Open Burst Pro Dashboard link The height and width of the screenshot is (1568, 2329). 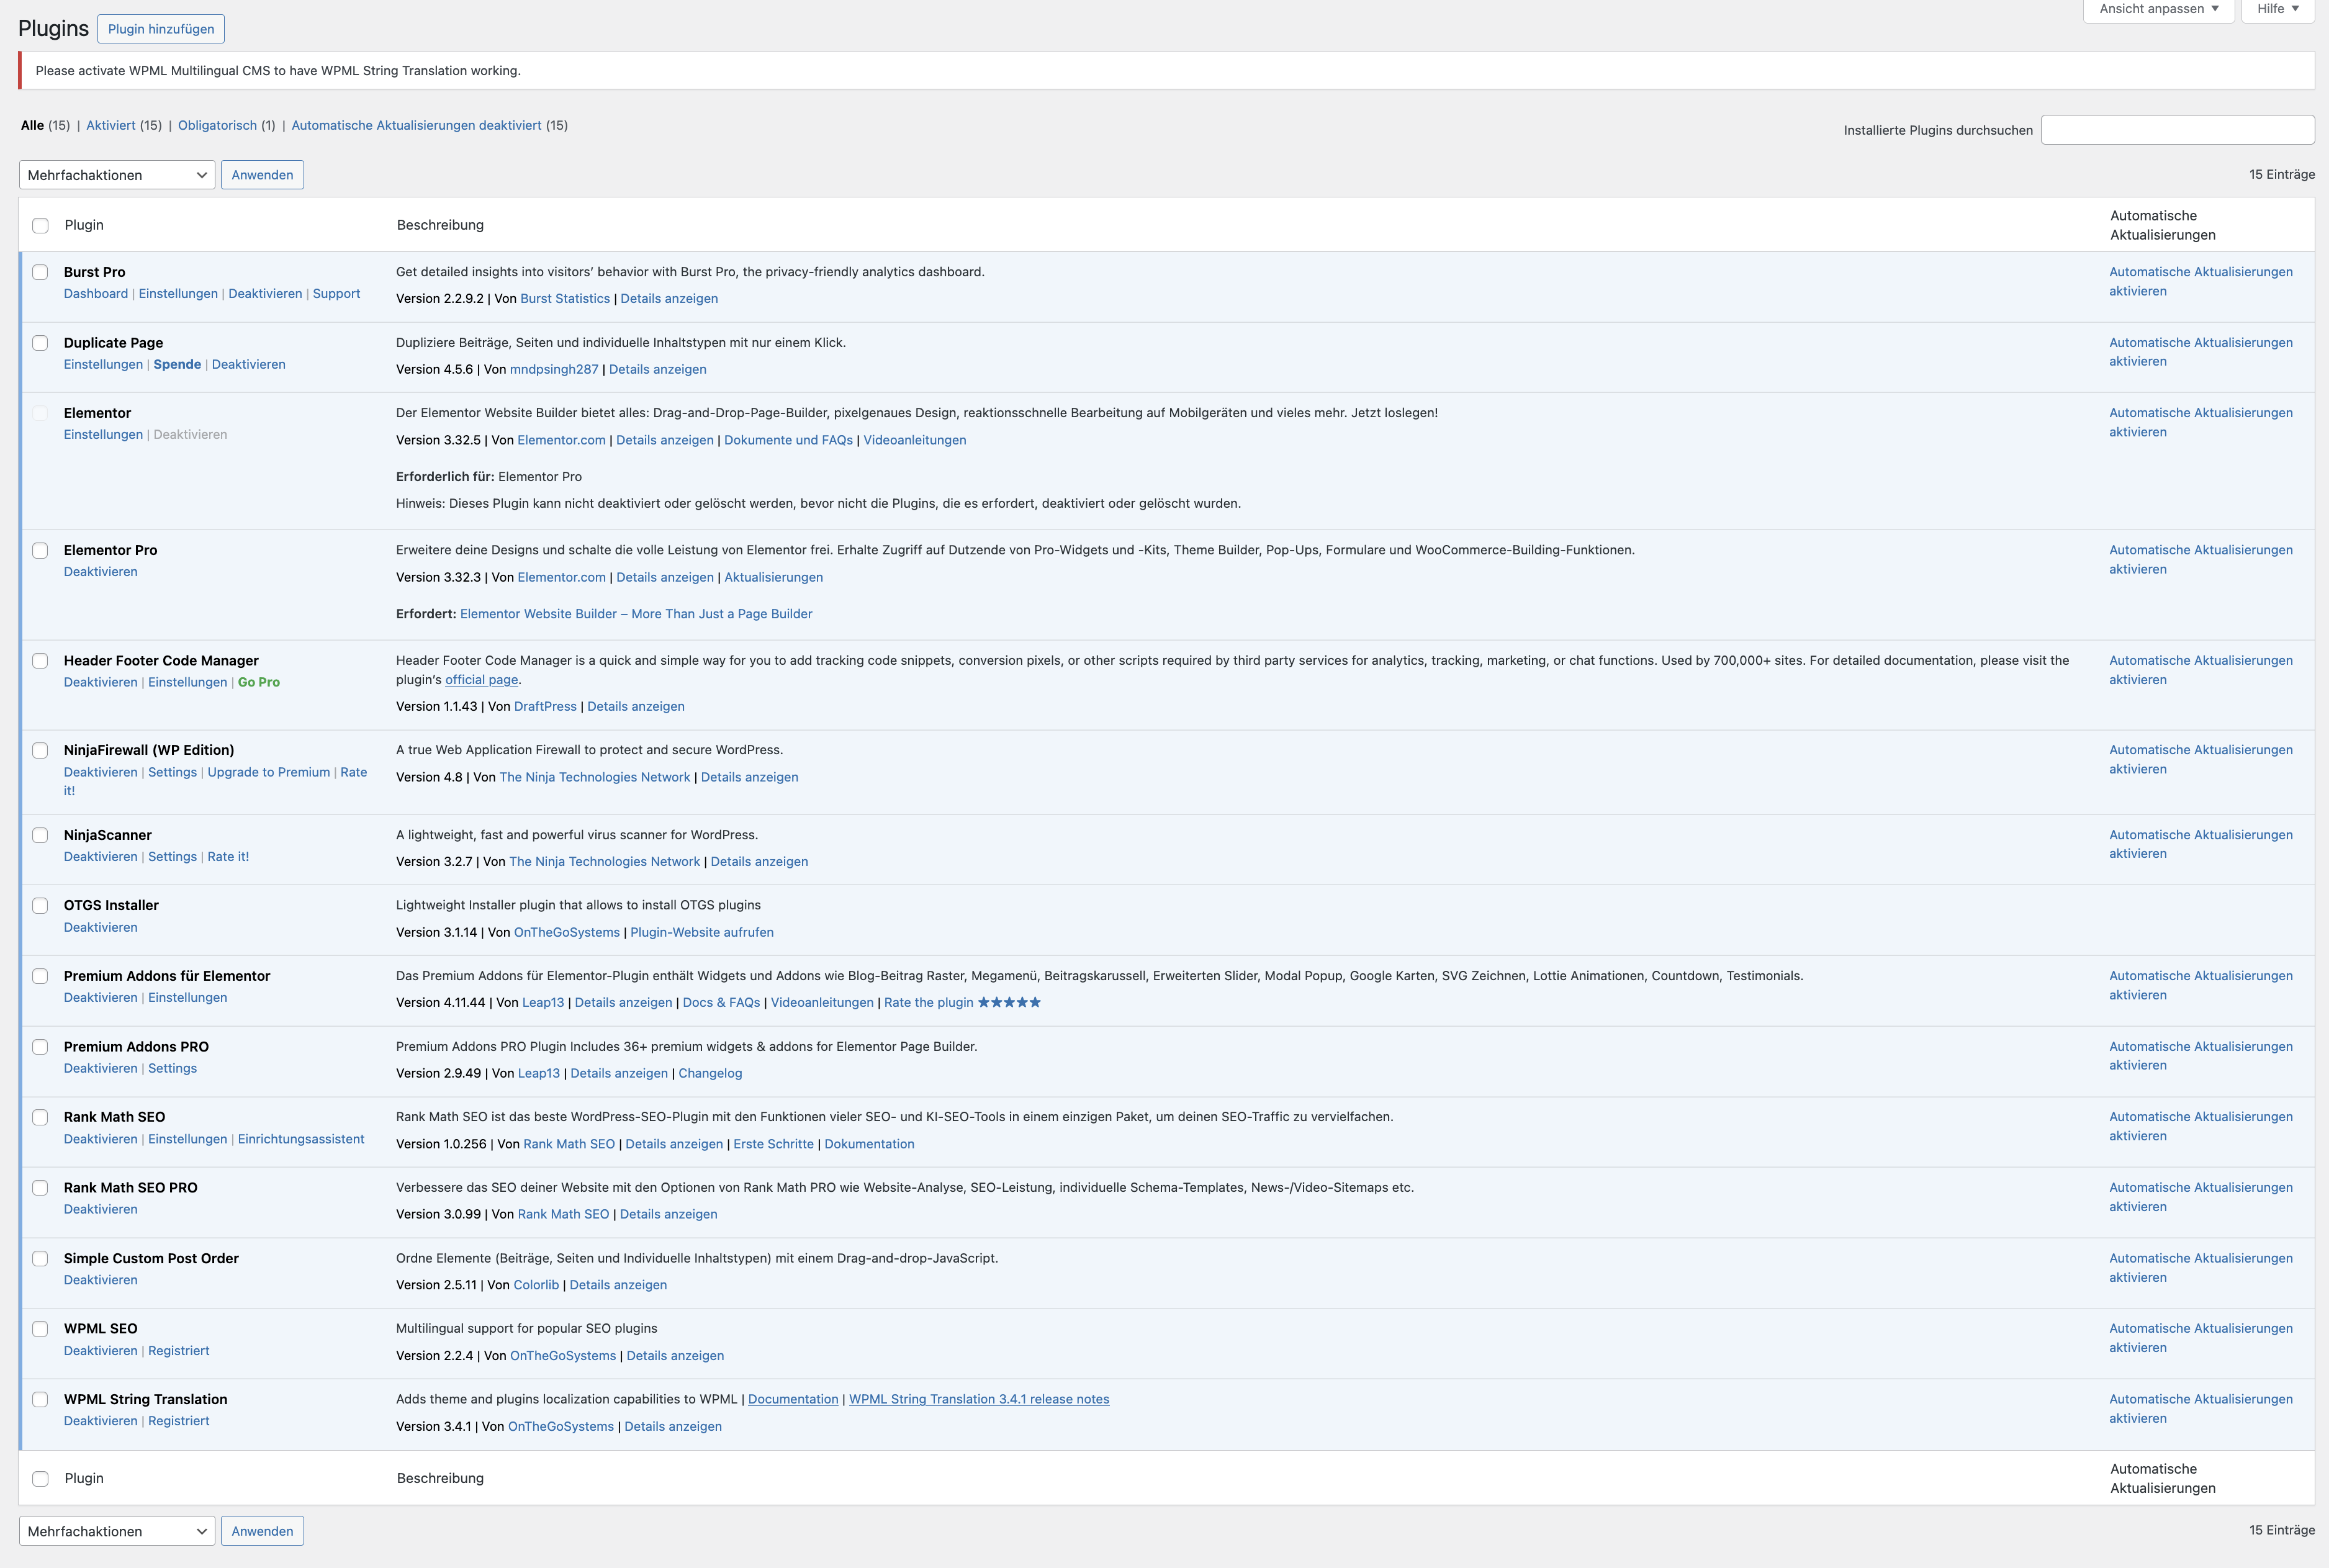click(96, 293)
